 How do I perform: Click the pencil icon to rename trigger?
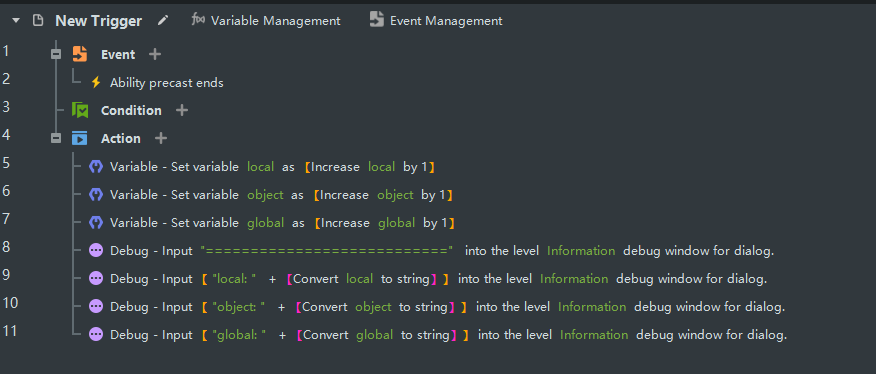[x=163, y=21]
